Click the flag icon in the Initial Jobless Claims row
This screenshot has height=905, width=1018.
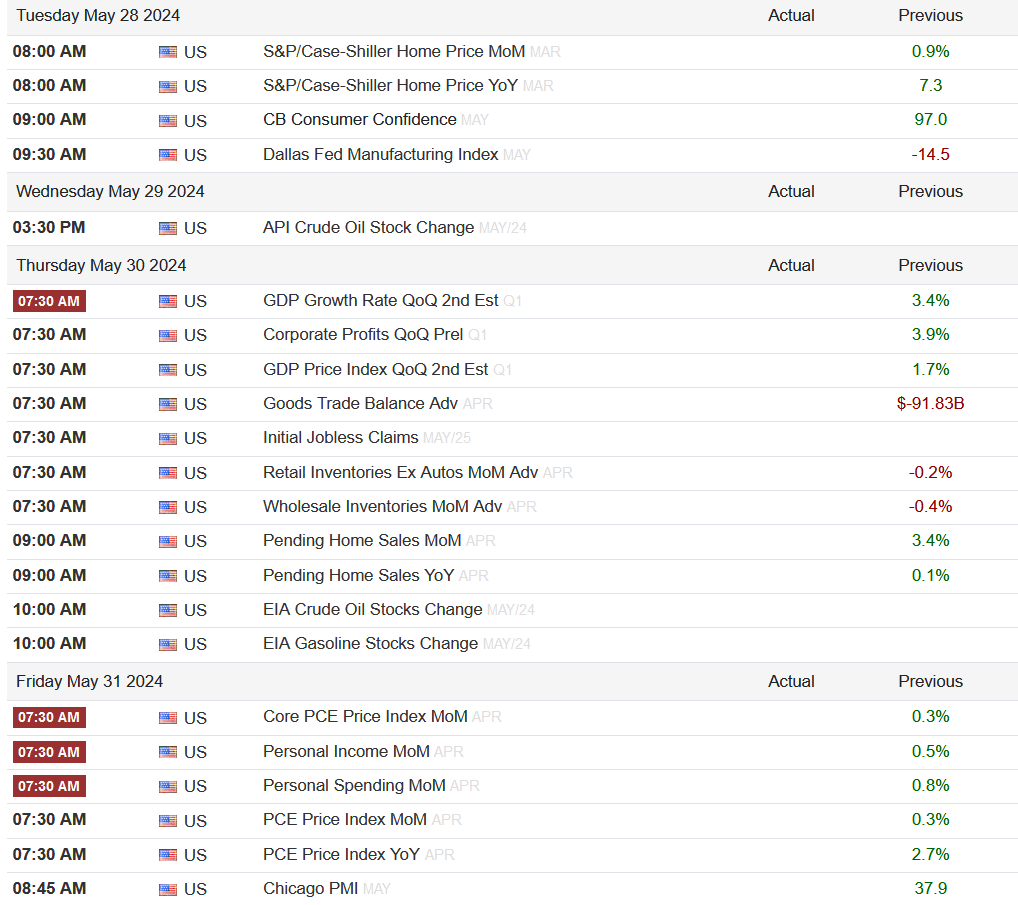tap(168, 439)
